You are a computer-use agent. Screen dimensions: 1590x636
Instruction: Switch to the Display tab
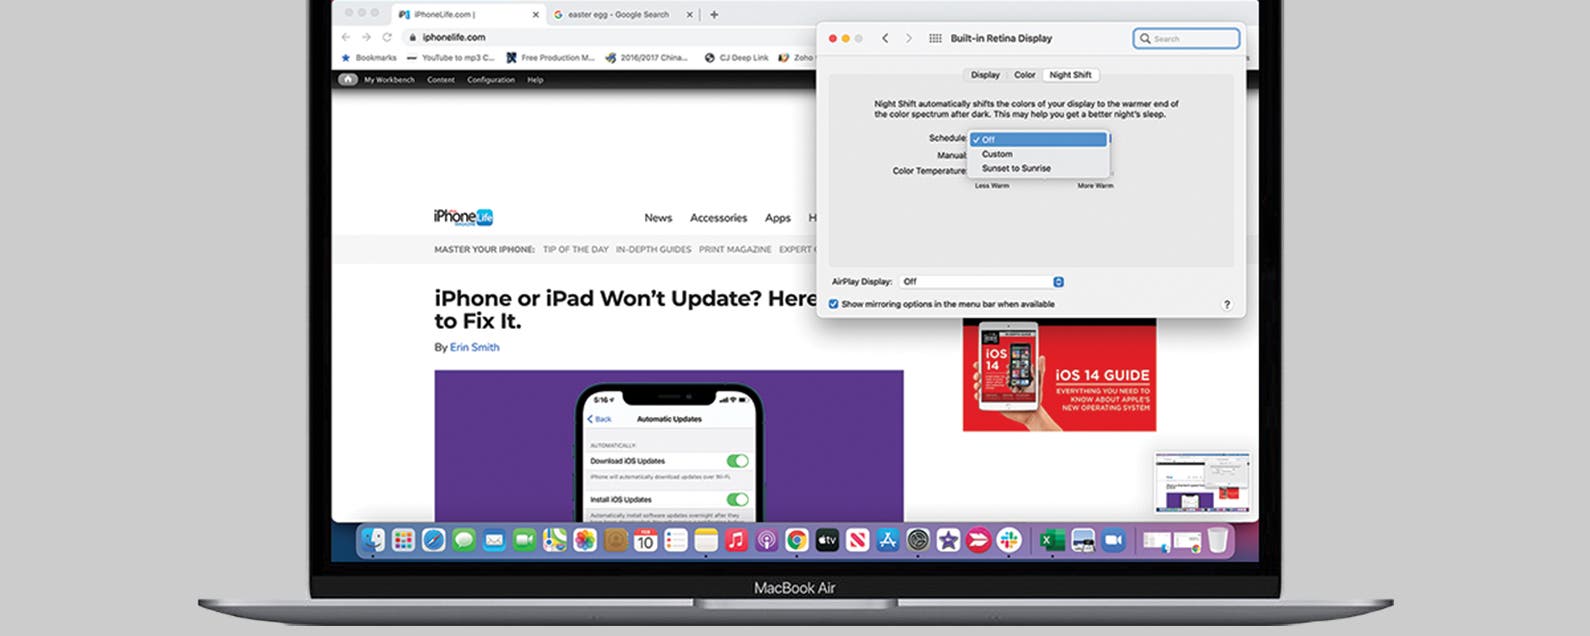pos(985,75)
